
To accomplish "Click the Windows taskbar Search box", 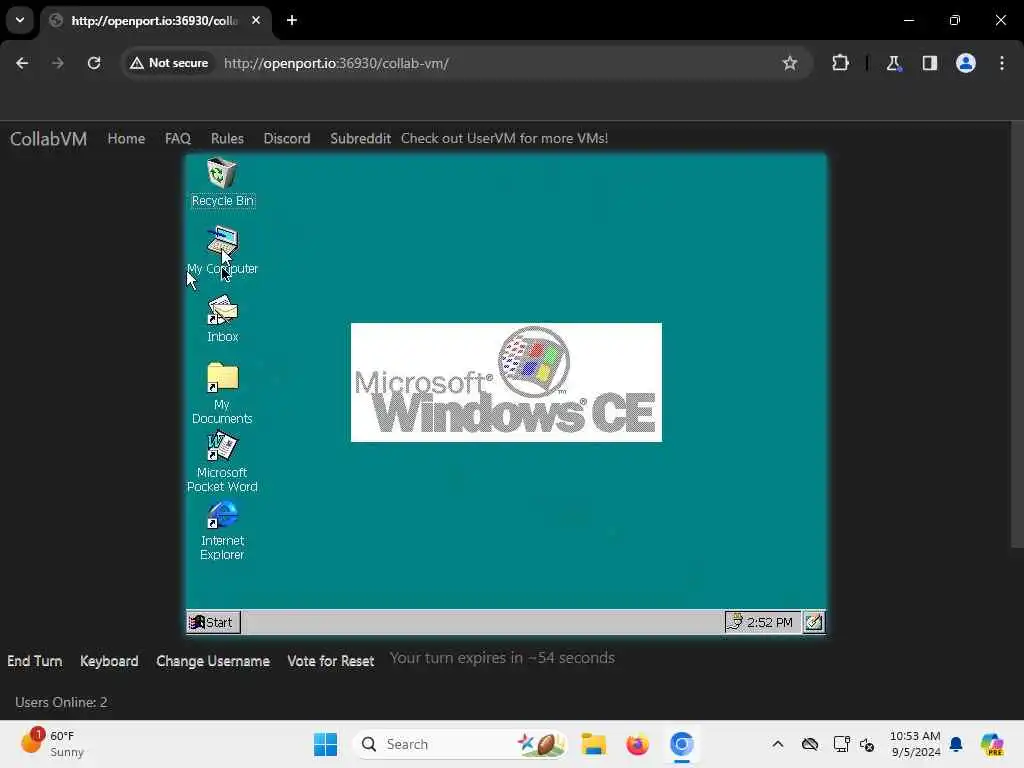I will [460, 744].
